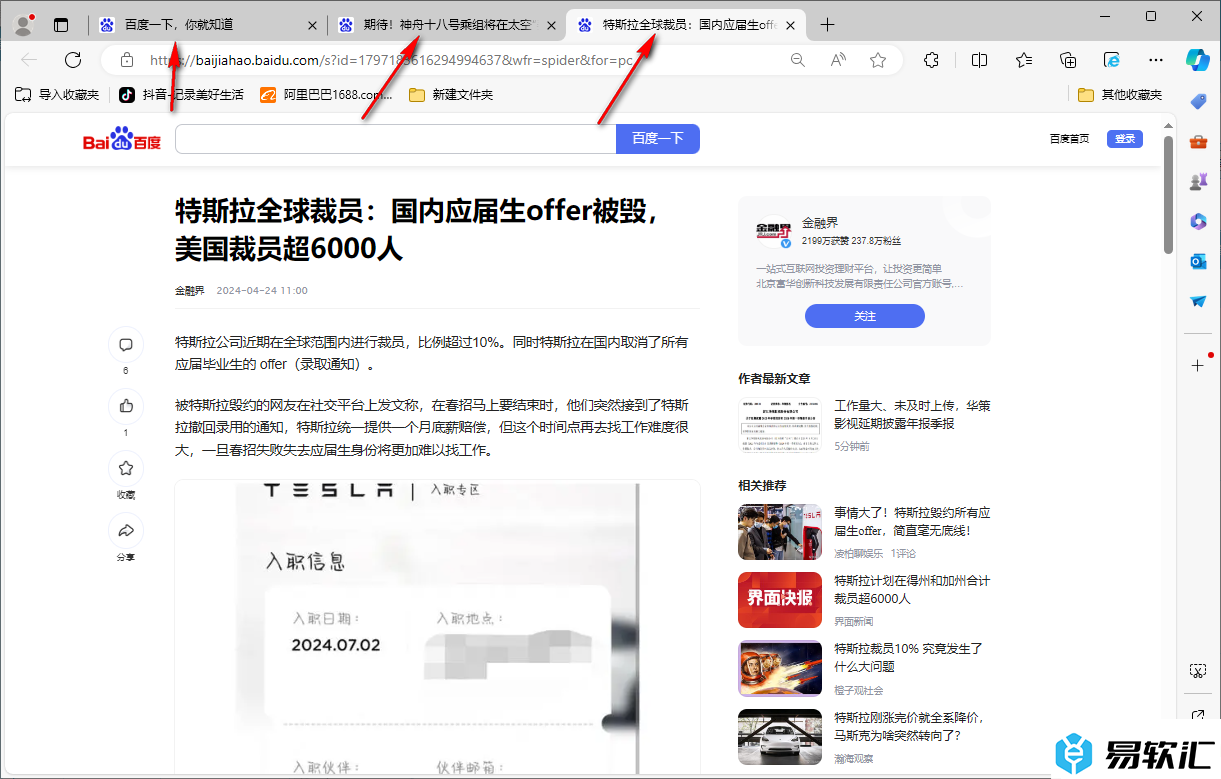This screenshot has height=779, width=1221.
Task: Toggle split screen view
Action: [979, 60]
